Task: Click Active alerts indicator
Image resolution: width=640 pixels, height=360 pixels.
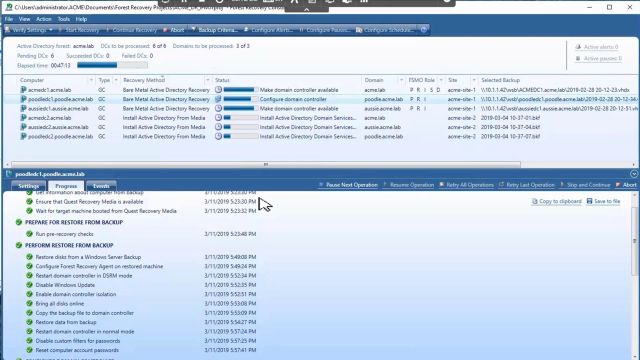Action: pyautogui.click(x=597, y=47)
